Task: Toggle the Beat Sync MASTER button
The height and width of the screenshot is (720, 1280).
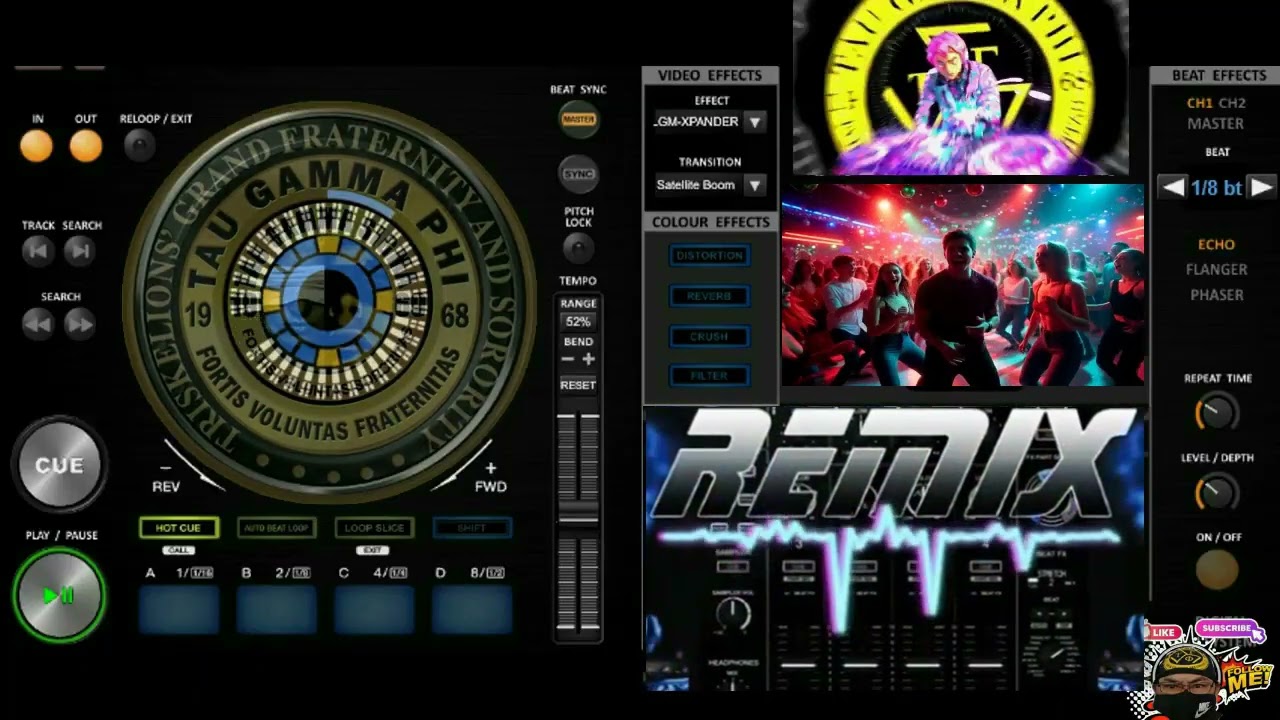Action: pos(578,119)
